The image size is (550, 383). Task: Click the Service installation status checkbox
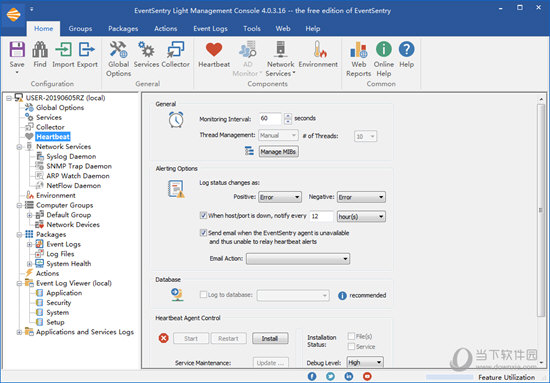click(x=351, y=347)
